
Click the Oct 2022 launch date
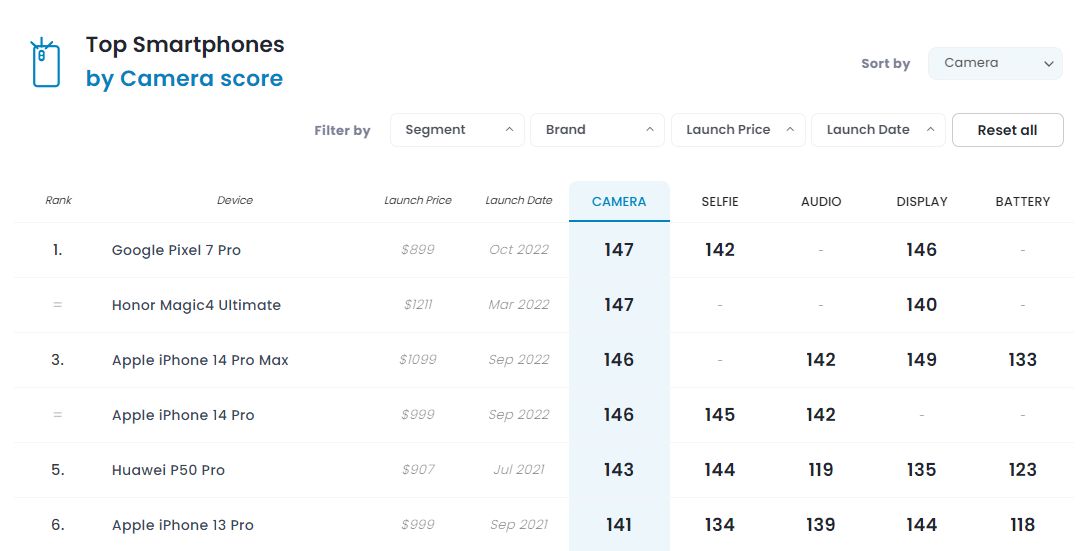(x=519, y=250)
